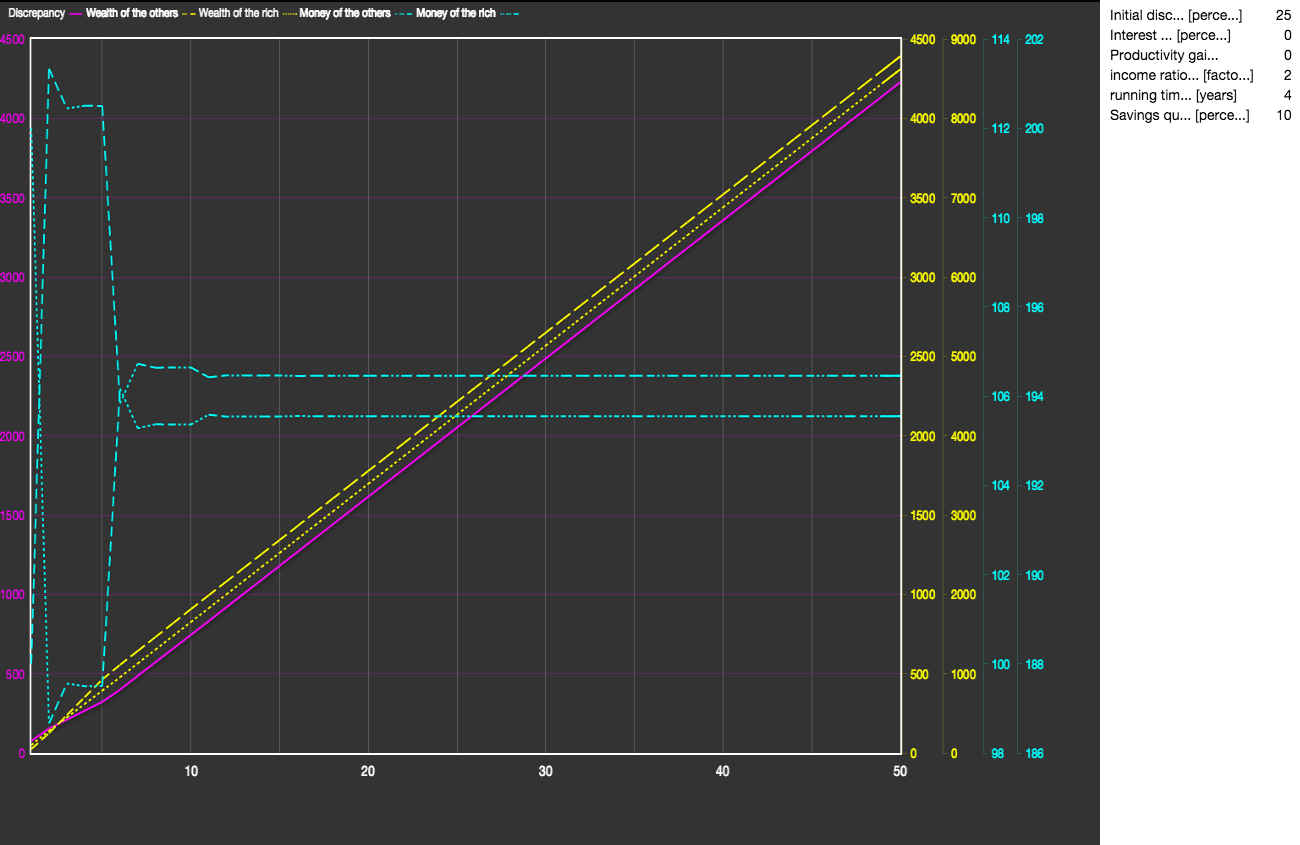Click the Savings quota value 10
The width and height of the screenshot is (1300, 845).
[x=1283, y=116]
